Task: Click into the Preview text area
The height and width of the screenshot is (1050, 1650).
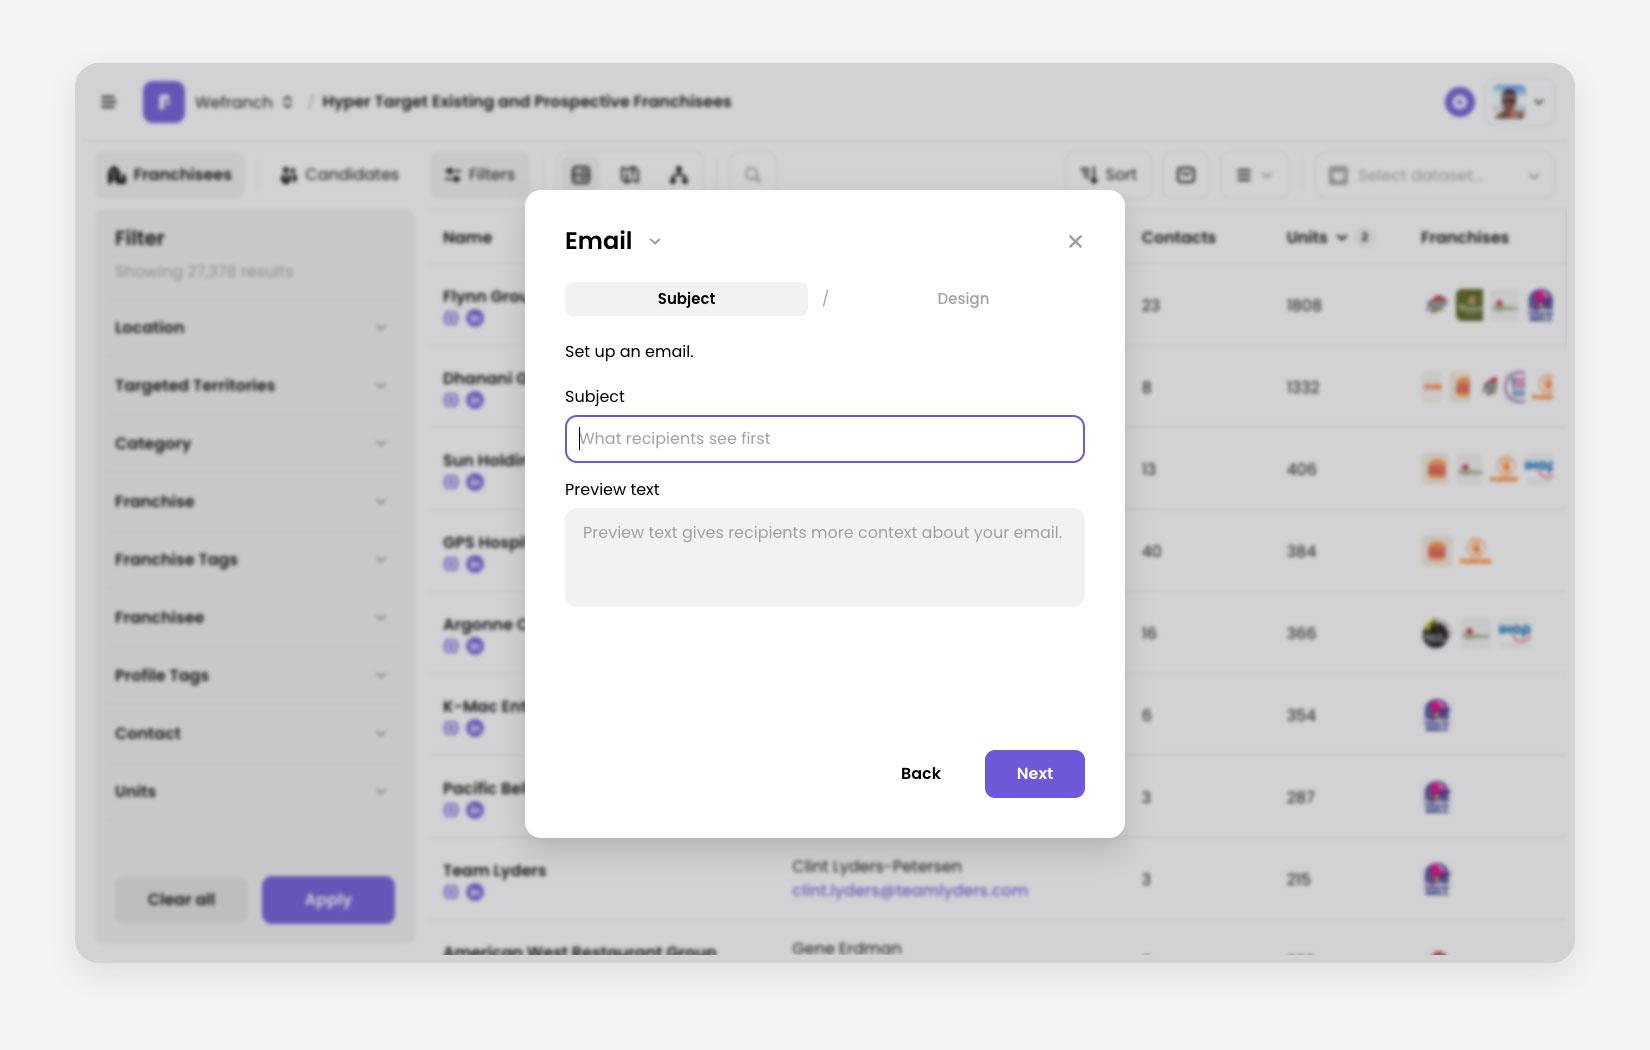Action: click(x=825, y=557)
